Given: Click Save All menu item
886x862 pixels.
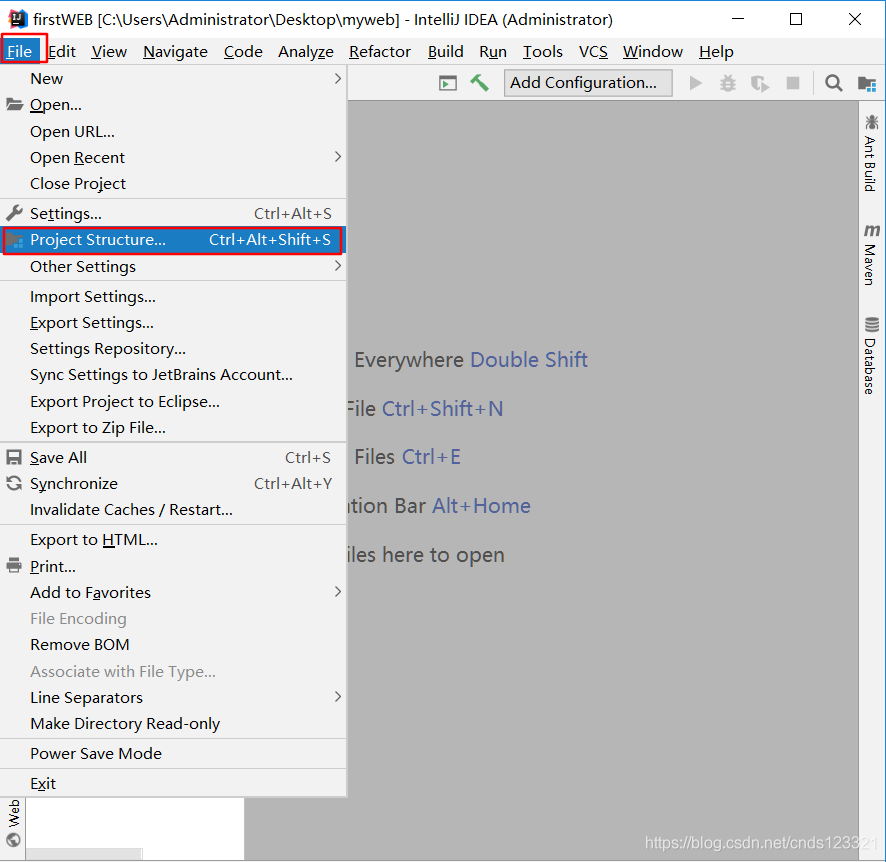Looking at the screenshot, I should point(173,458).
